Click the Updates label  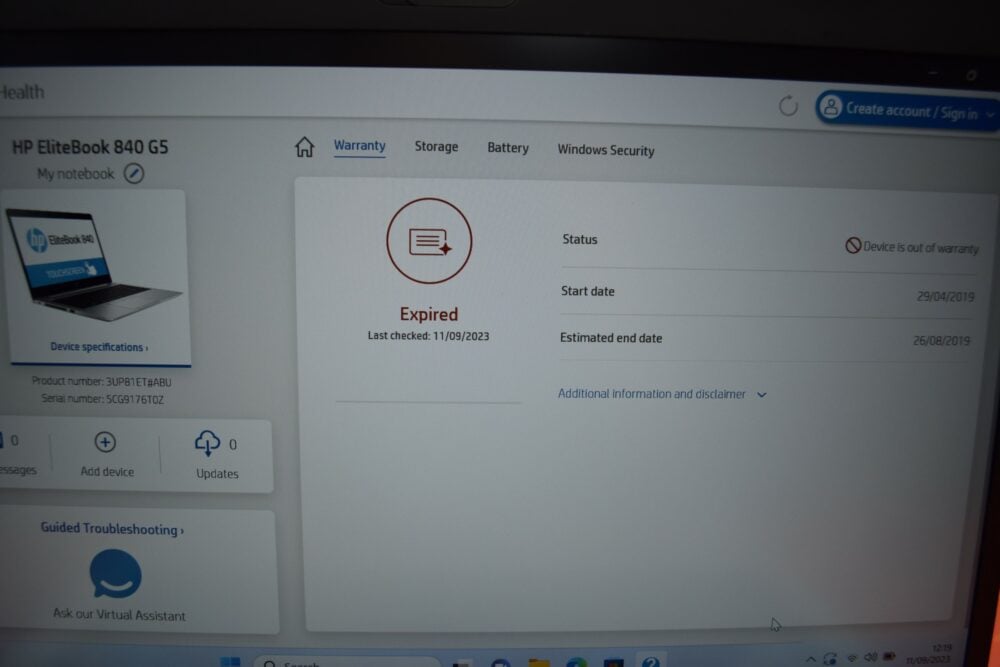click(x=217, y=474)
